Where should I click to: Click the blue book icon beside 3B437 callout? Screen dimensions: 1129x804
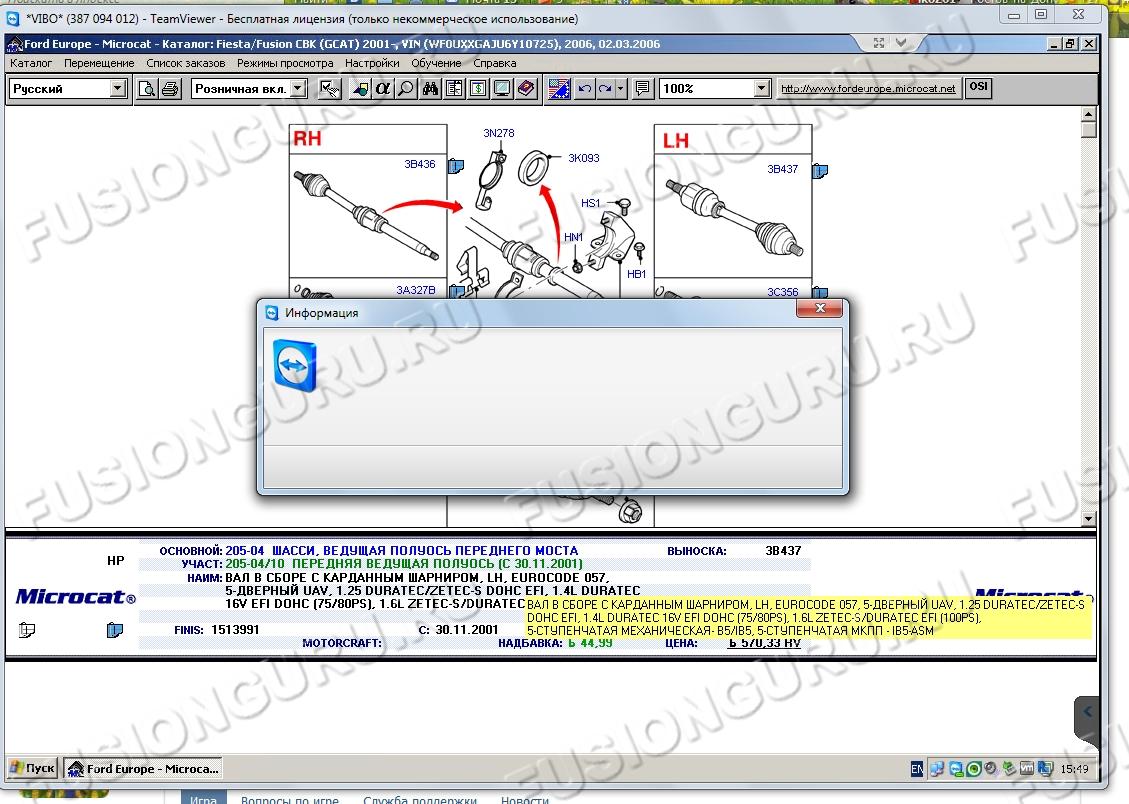819,171
